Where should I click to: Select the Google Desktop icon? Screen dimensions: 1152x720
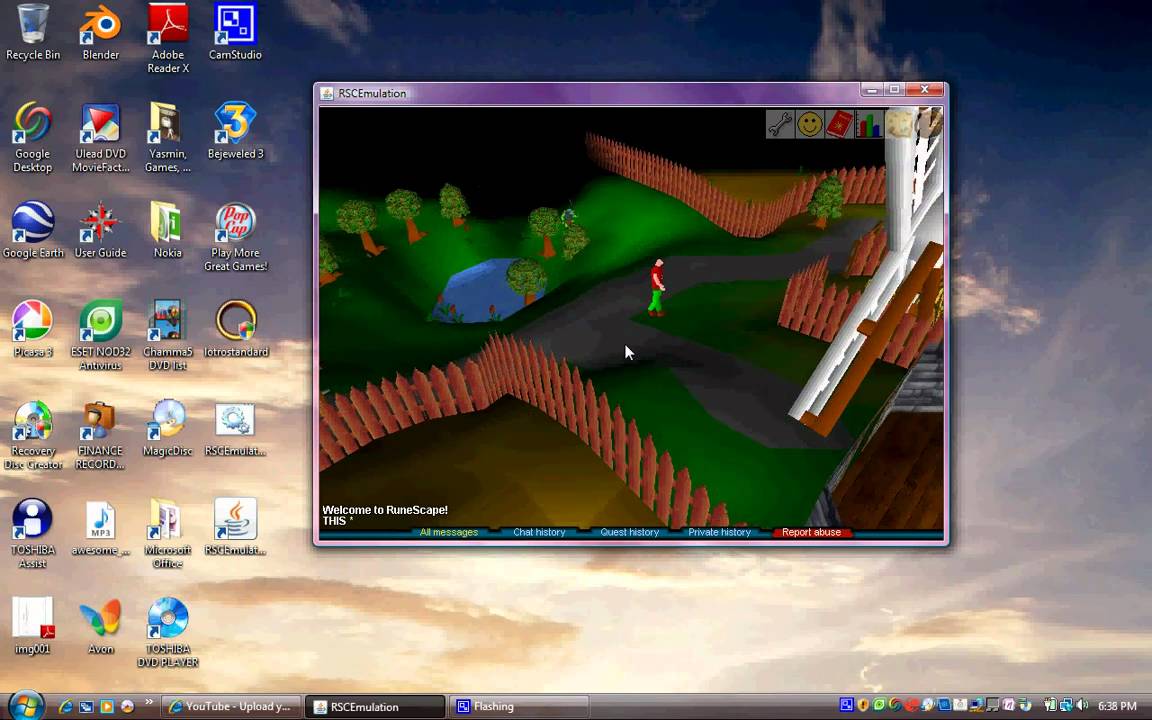(x=33, y=138)
